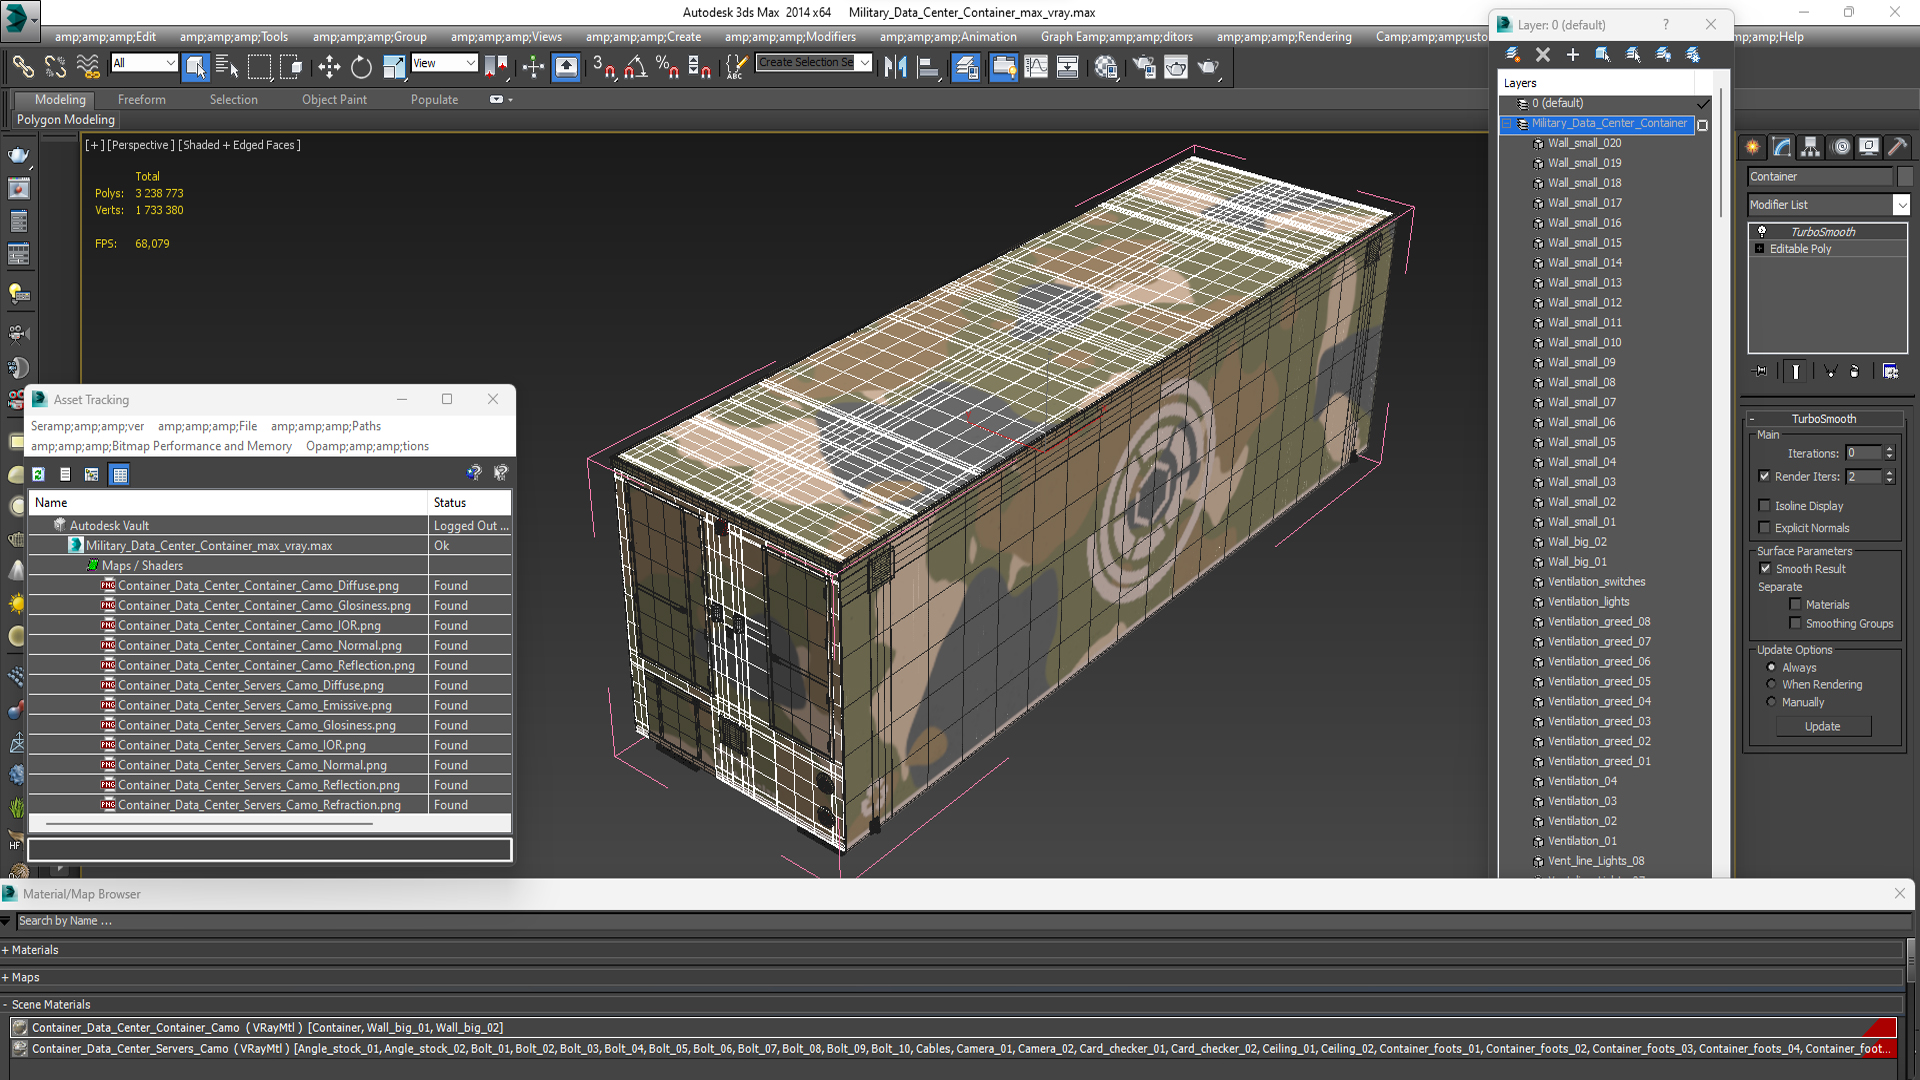
Task: Choose the Select and Scale tool
Action: 393,67
